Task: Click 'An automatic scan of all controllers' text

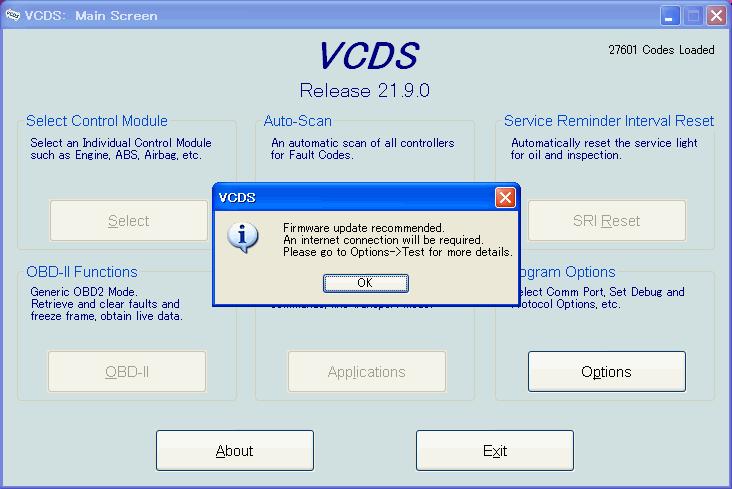Action: 363,143
